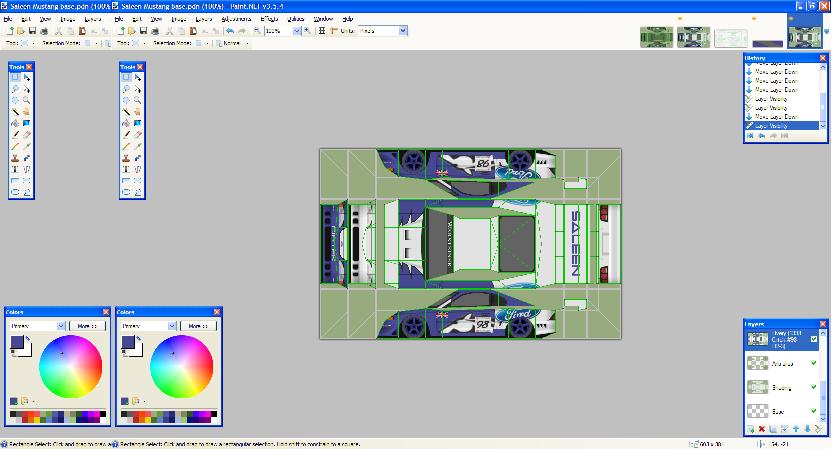Click the Zoom Out magnifier in toolbar
Image resolution: width=832 pixels, height=449 pixels.
[257, 31]
